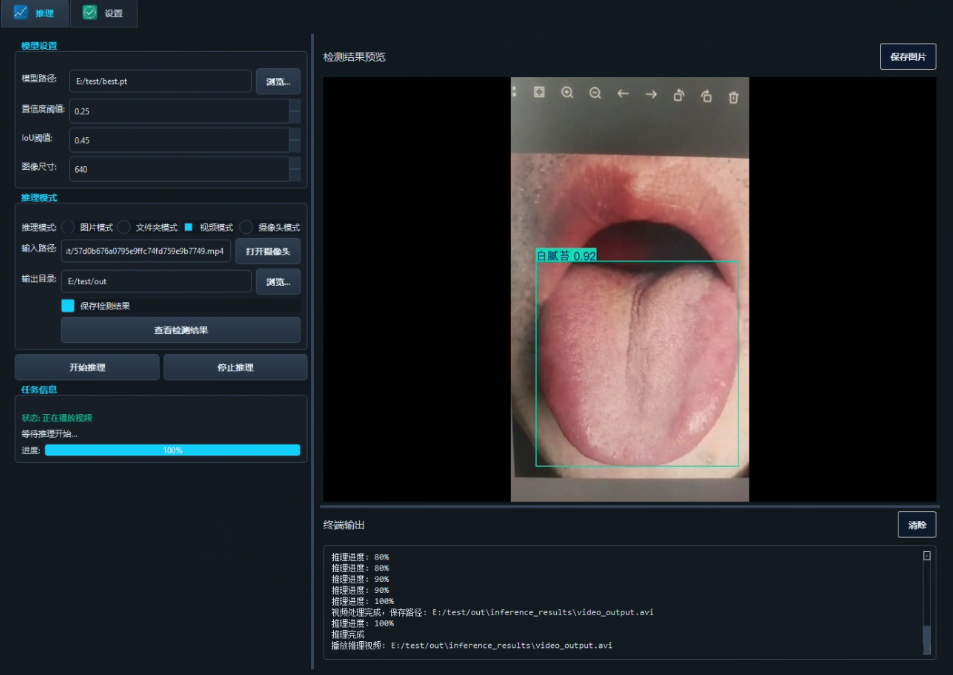Screen dimensions: 953x675
Task: Increase the IoU阈值 value with up arrow
Action: click(295, 134)
